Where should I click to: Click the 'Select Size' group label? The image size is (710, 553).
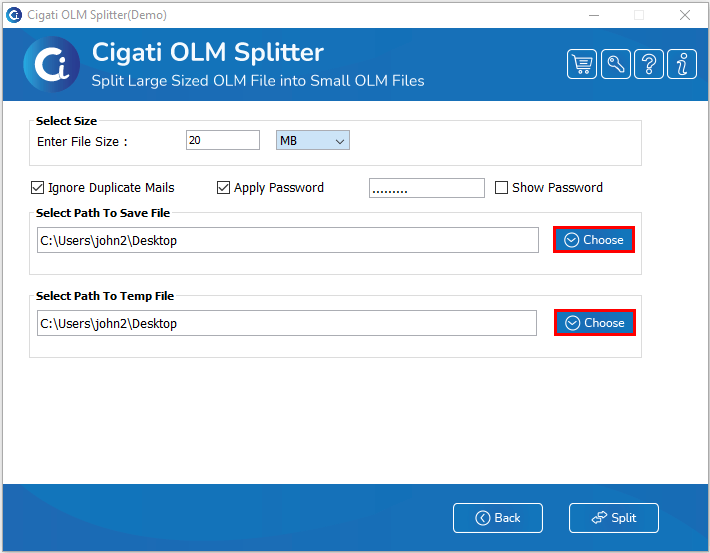pyautogui.click(x=67, y=121)
